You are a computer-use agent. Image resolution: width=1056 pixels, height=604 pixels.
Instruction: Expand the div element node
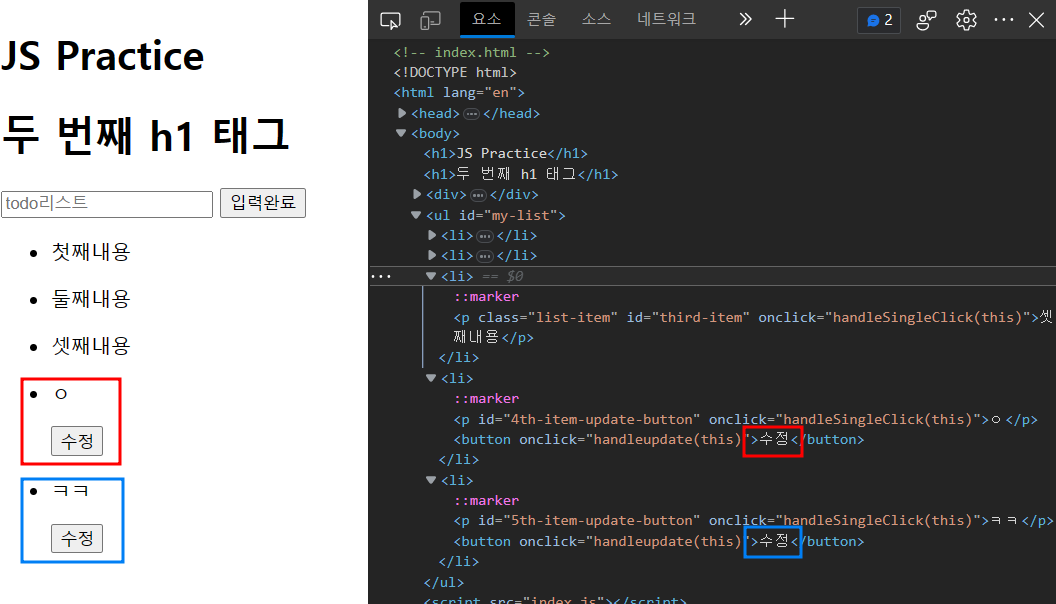[x=417, y=195]
